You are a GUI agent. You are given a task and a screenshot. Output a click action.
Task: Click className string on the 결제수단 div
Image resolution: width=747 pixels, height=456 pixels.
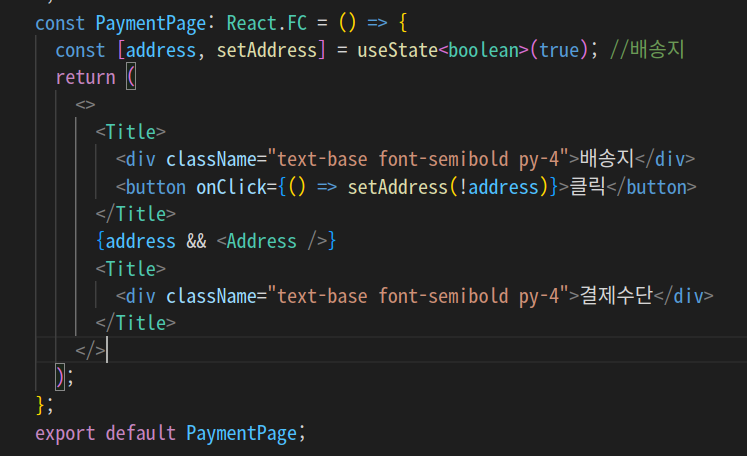pyautogui.click(x=418, y=296)
